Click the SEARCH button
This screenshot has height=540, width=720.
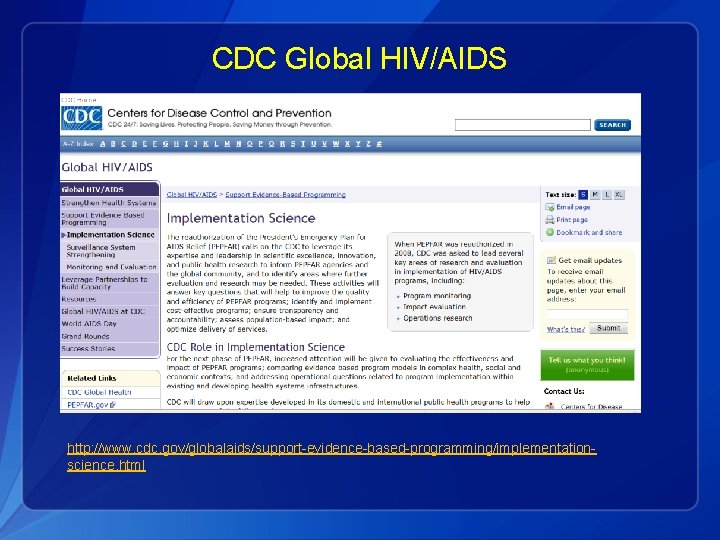pos(612,125)
